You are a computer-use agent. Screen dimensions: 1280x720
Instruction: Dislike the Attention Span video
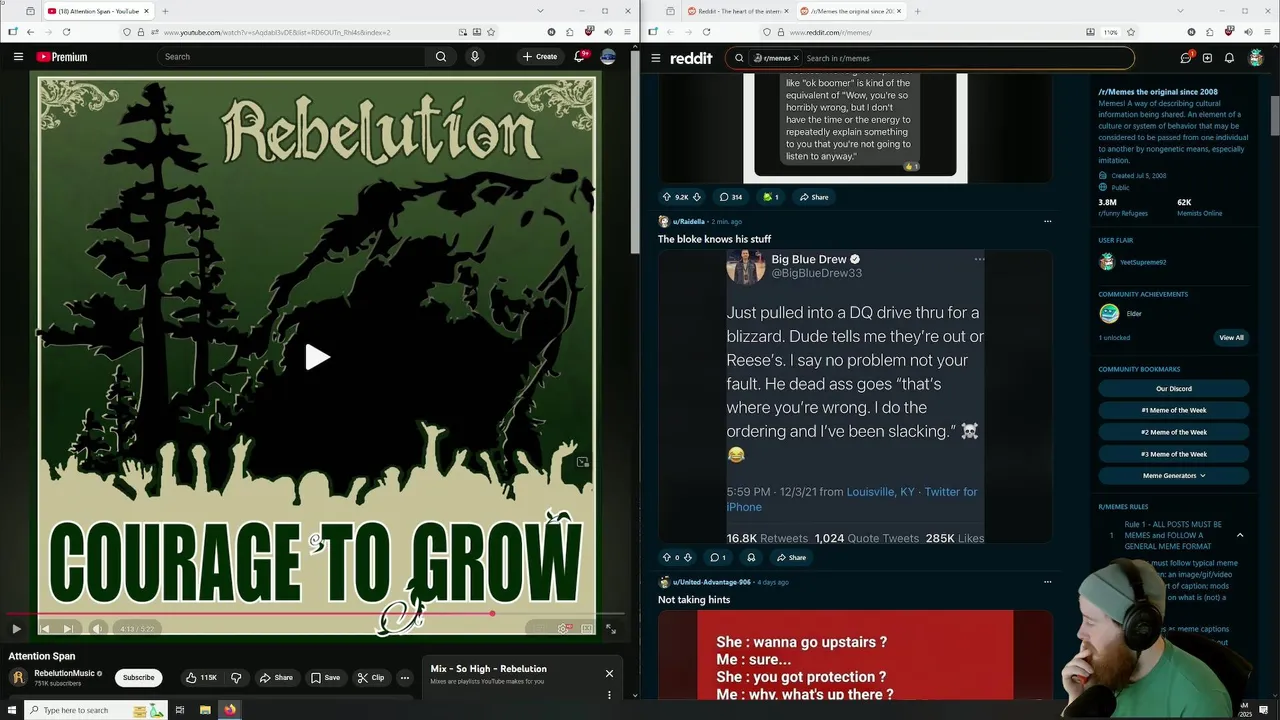(x=236, y=678)
